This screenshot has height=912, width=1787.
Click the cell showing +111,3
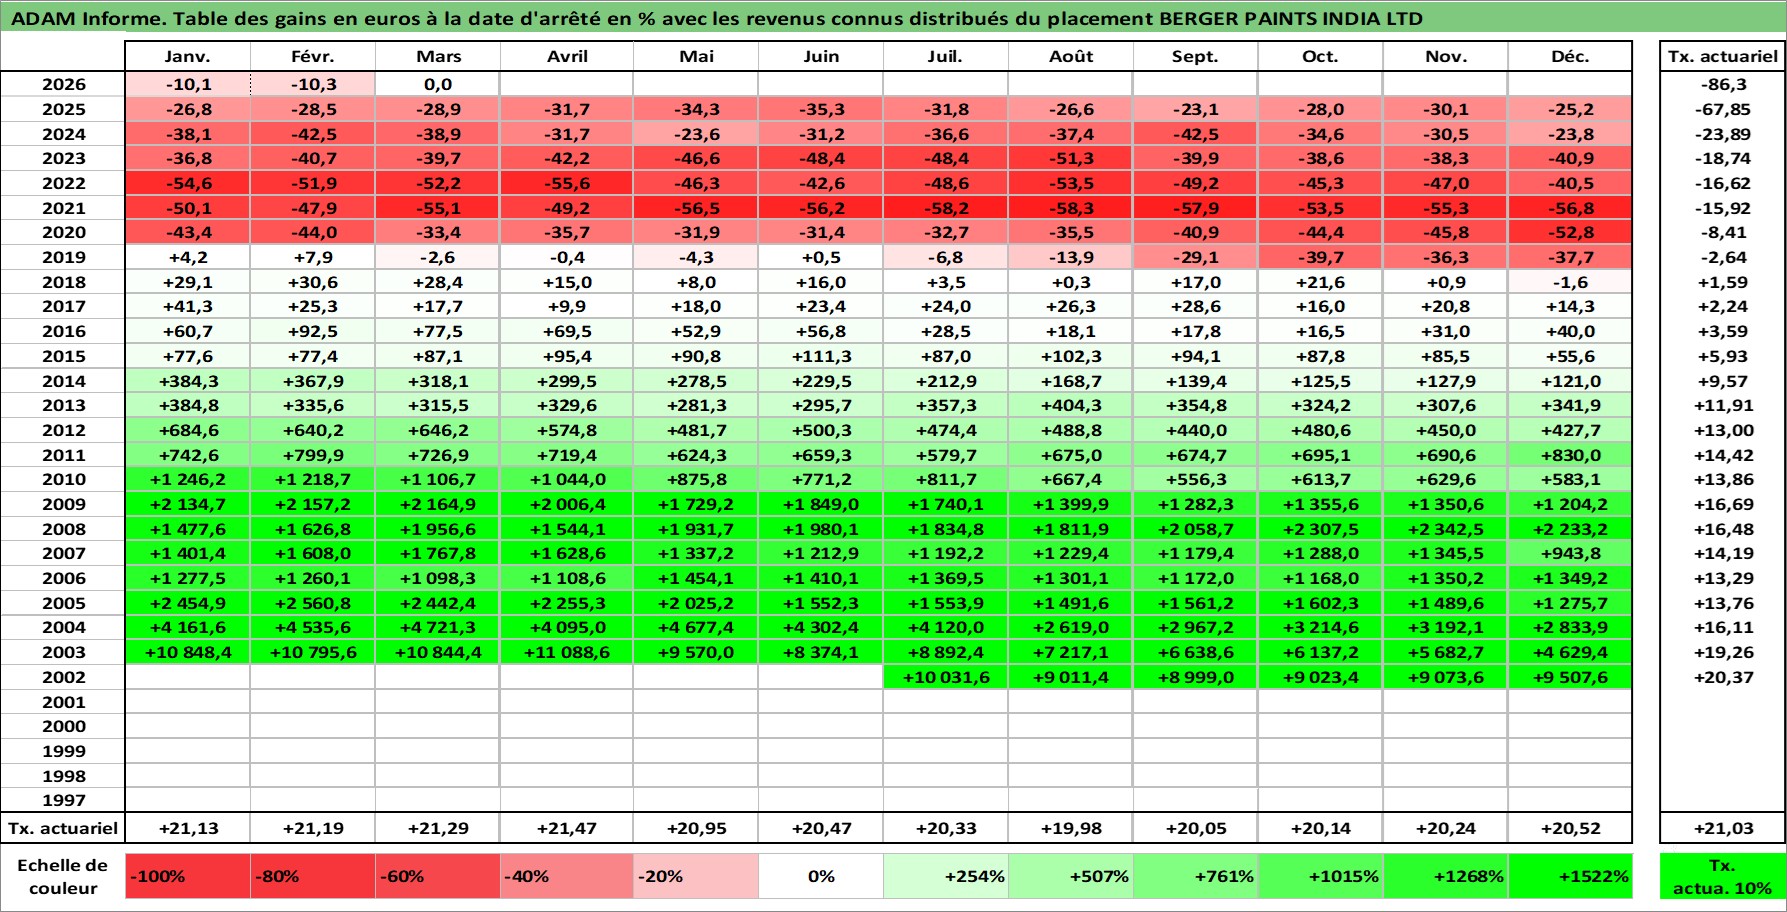pyautogui.click(x=821, y=356)
